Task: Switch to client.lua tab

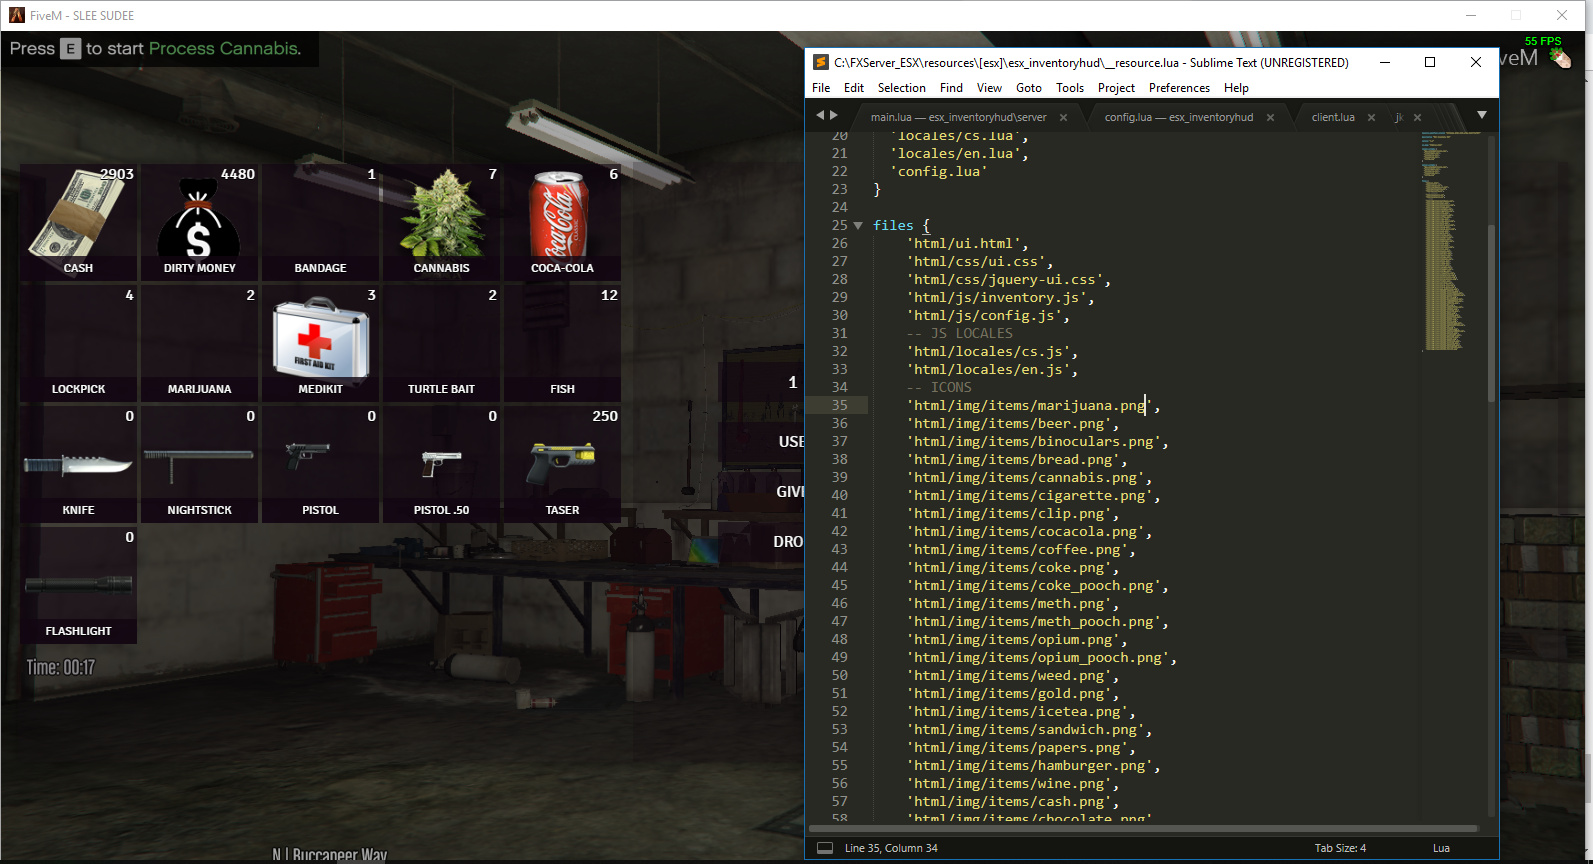Action: coord(1333,117)
